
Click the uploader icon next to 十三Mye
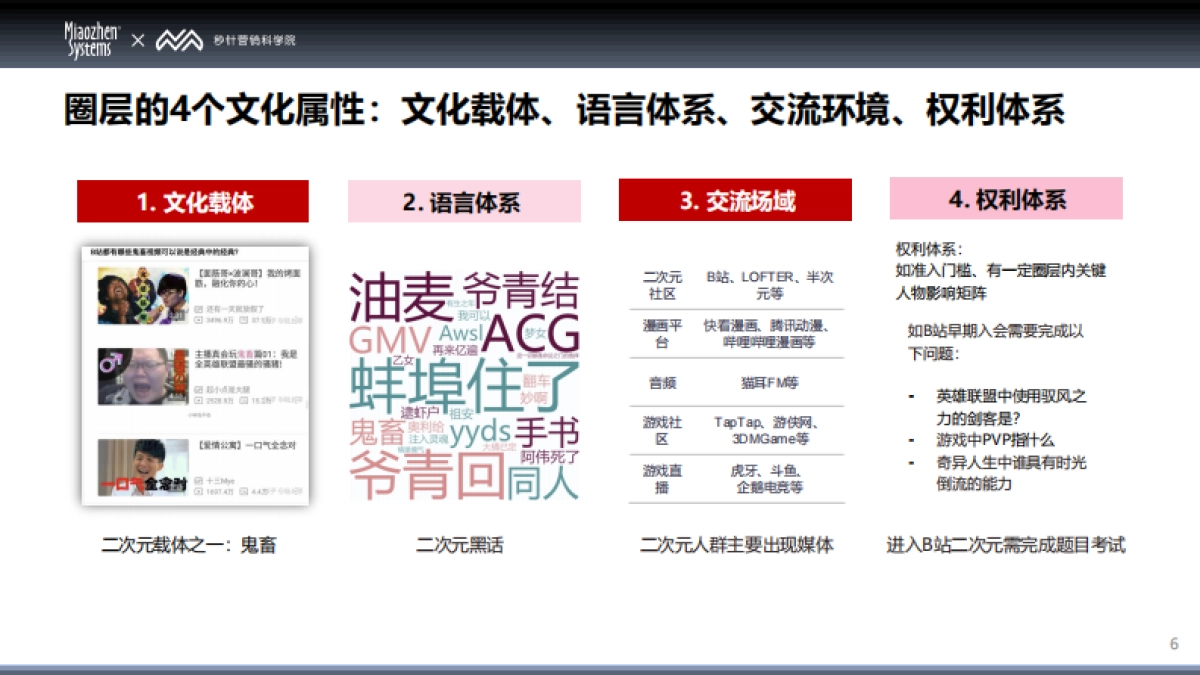coord(199,479)
